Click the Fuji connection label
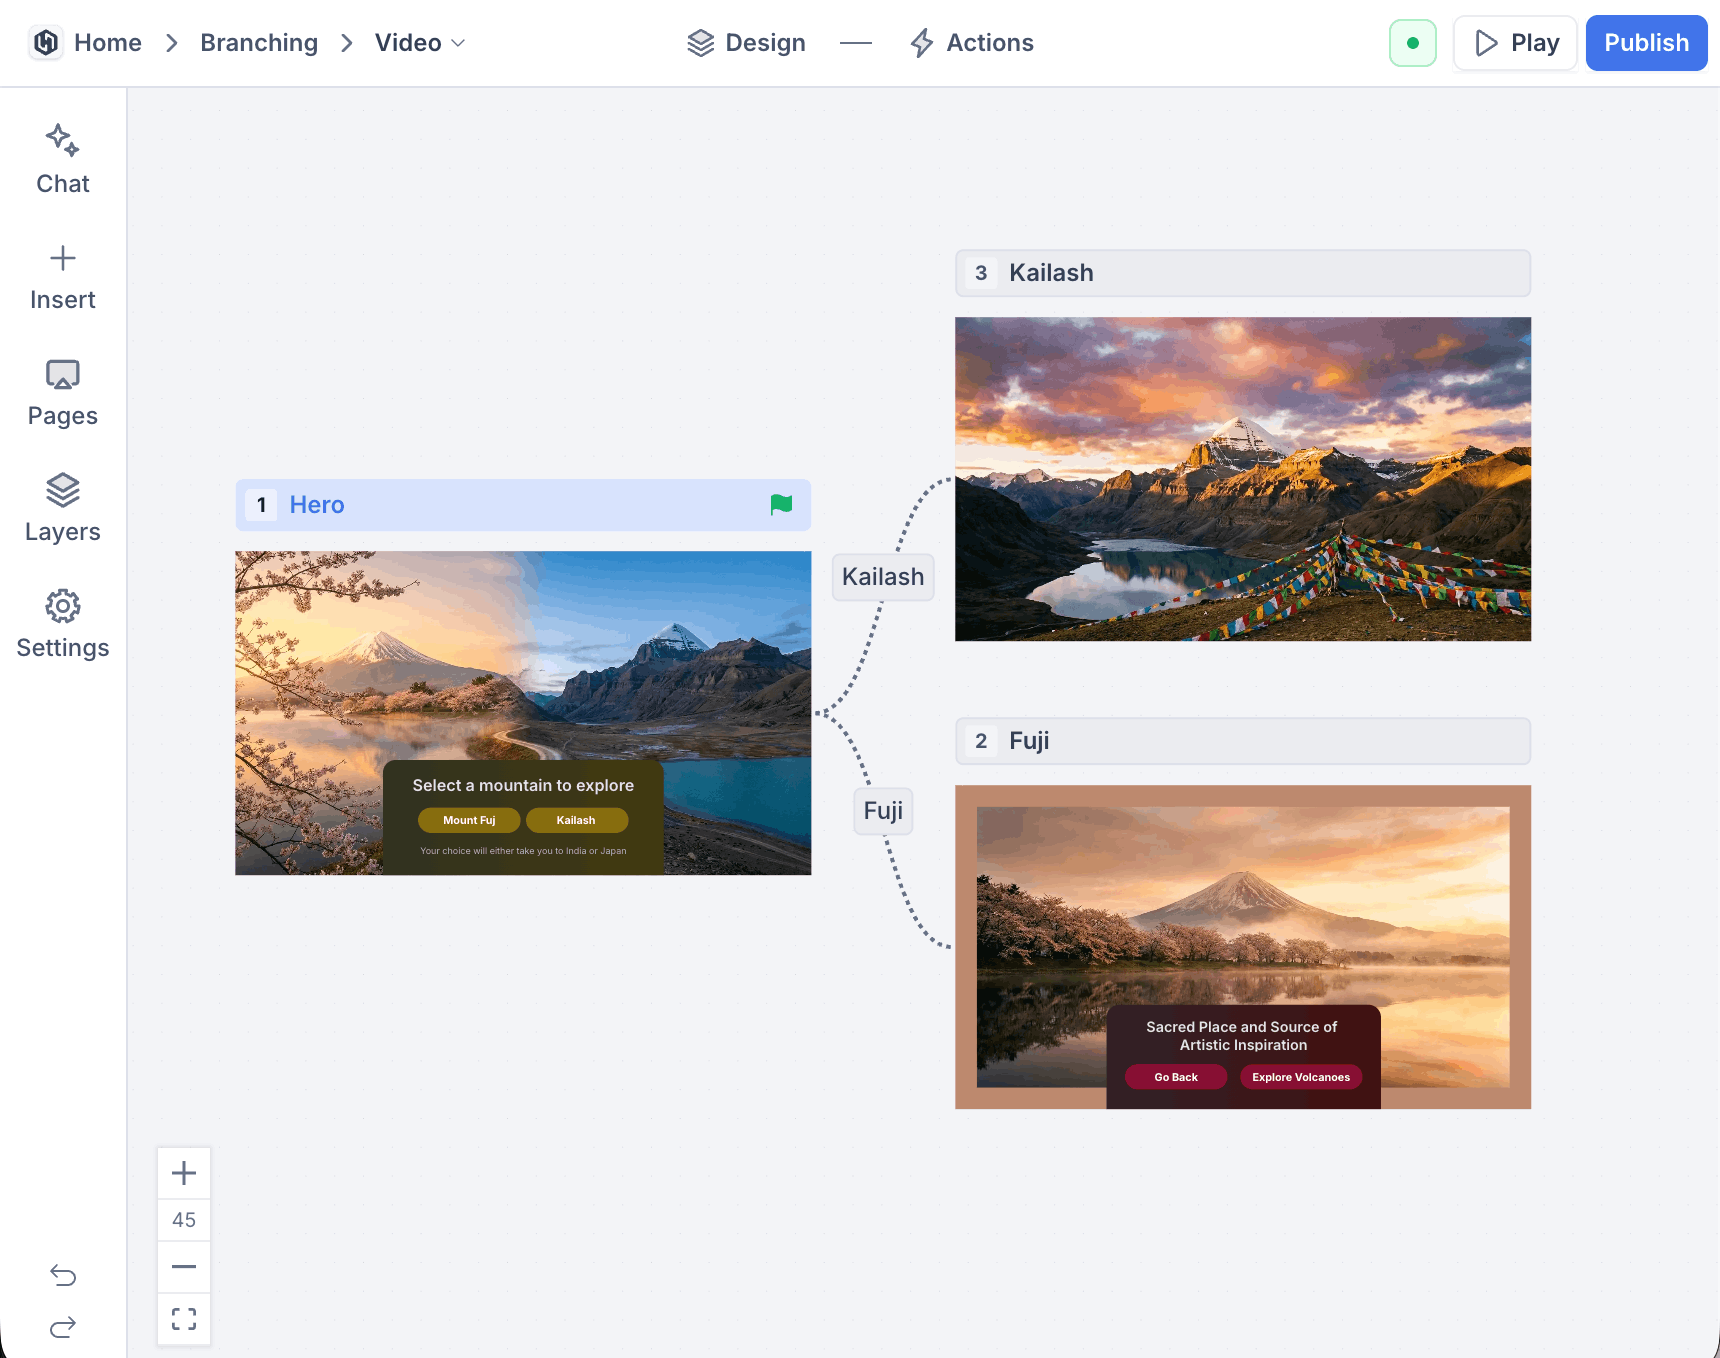Image resolution: width=1720 pixels, height=1358 pixels. [883, 811]
